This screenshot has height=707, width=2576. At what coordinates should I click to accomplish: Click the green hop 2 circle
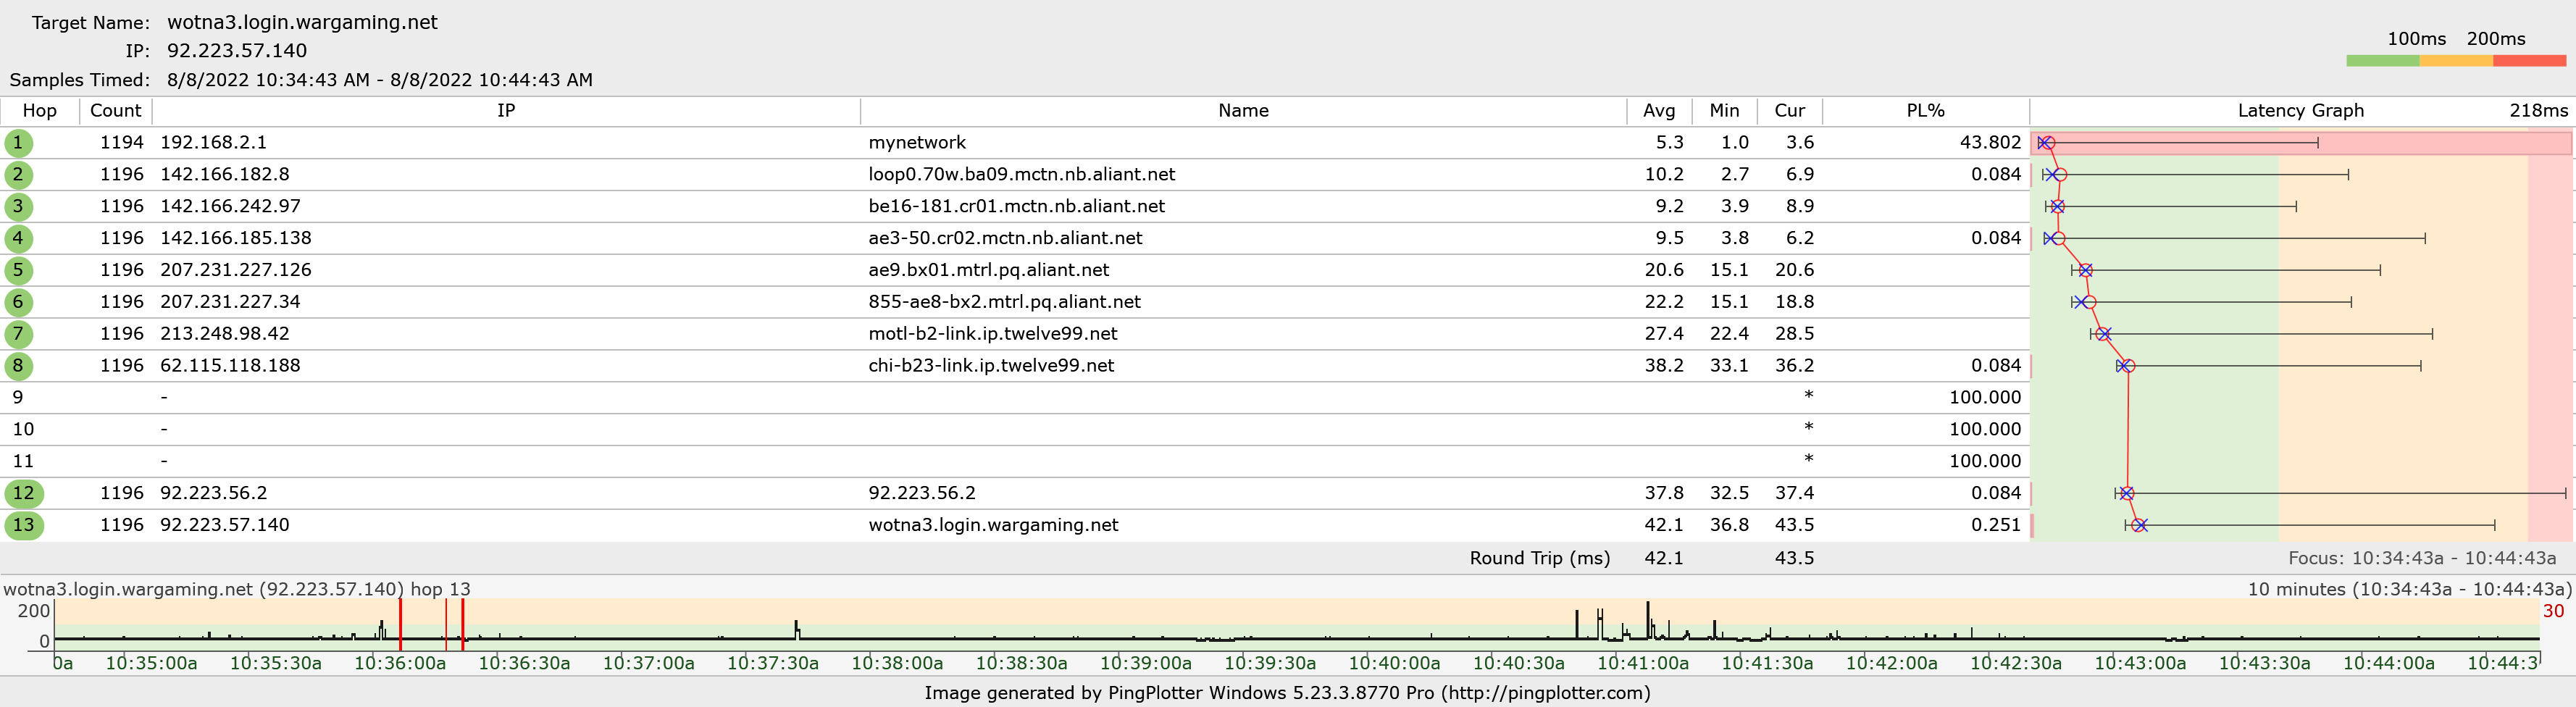tap(18, 175)
